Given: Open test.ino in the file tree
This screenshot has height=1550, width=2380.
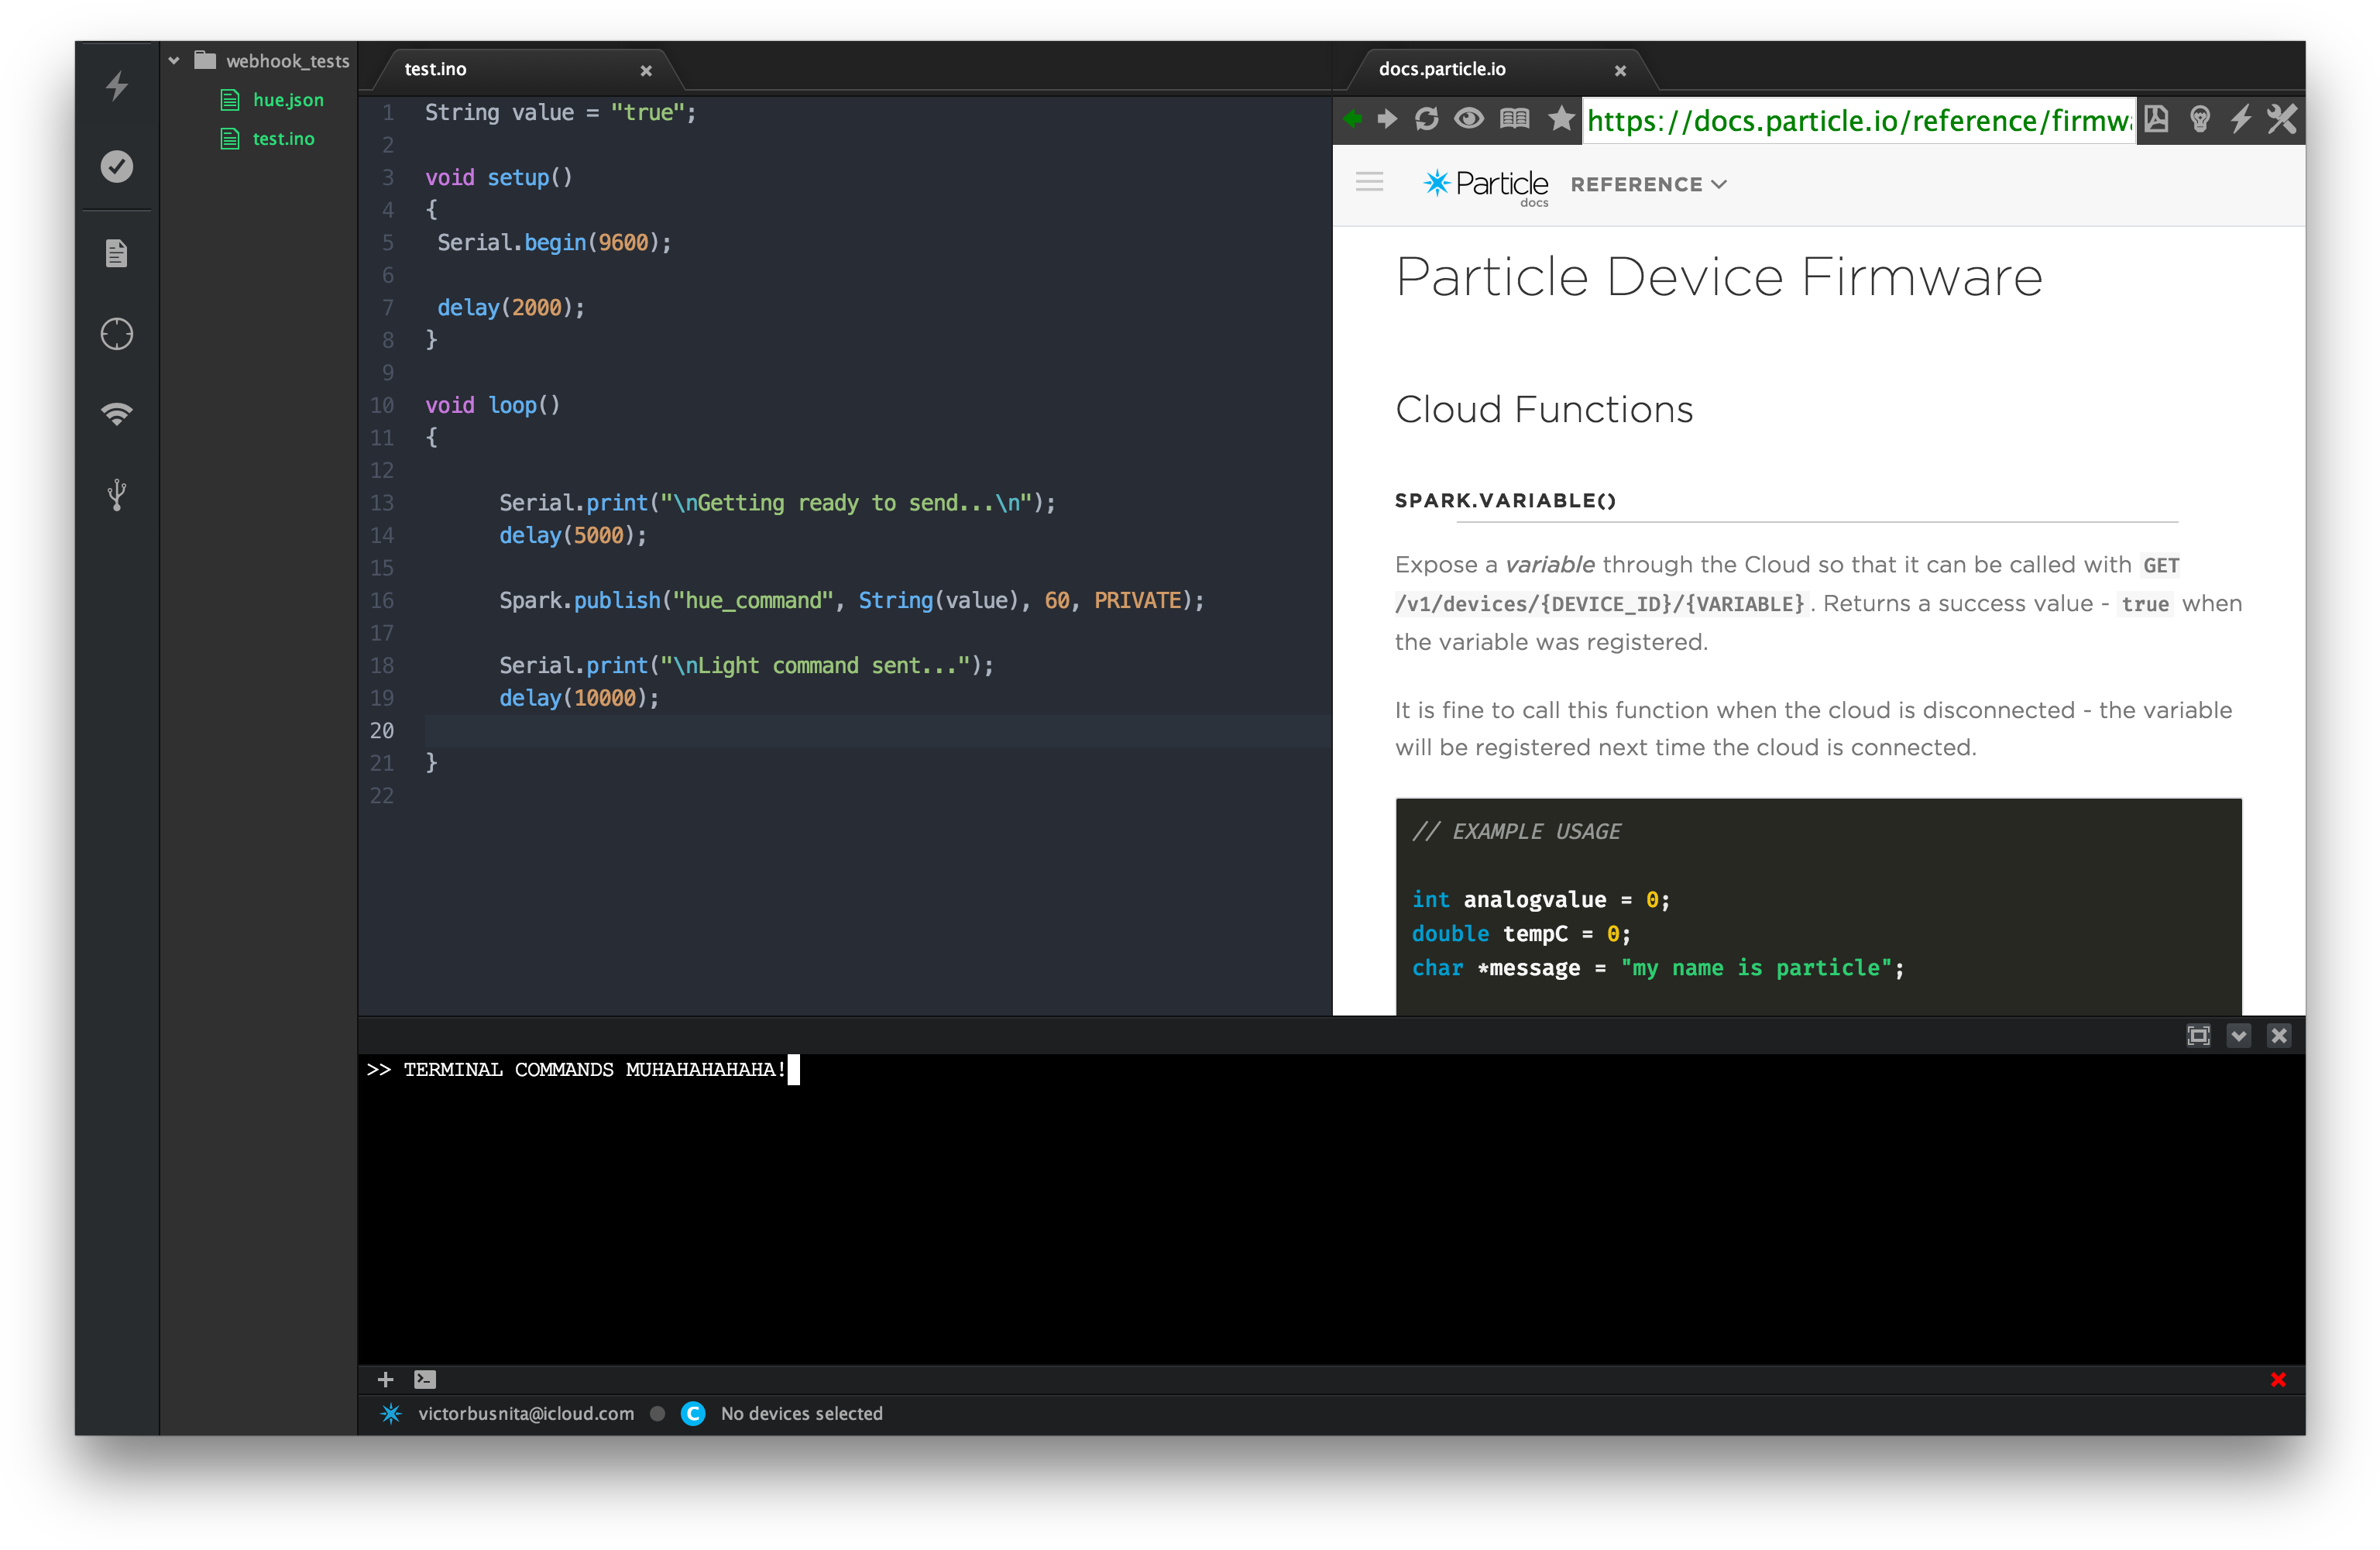Looking at the screenshot, I should [x=283, y=139].
